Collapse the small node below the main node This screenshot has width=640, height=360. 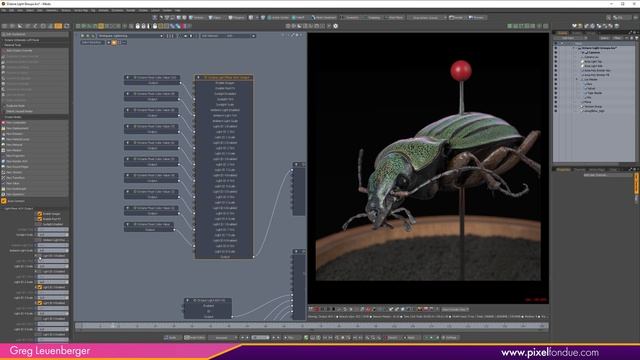click(x=187, y=300)
